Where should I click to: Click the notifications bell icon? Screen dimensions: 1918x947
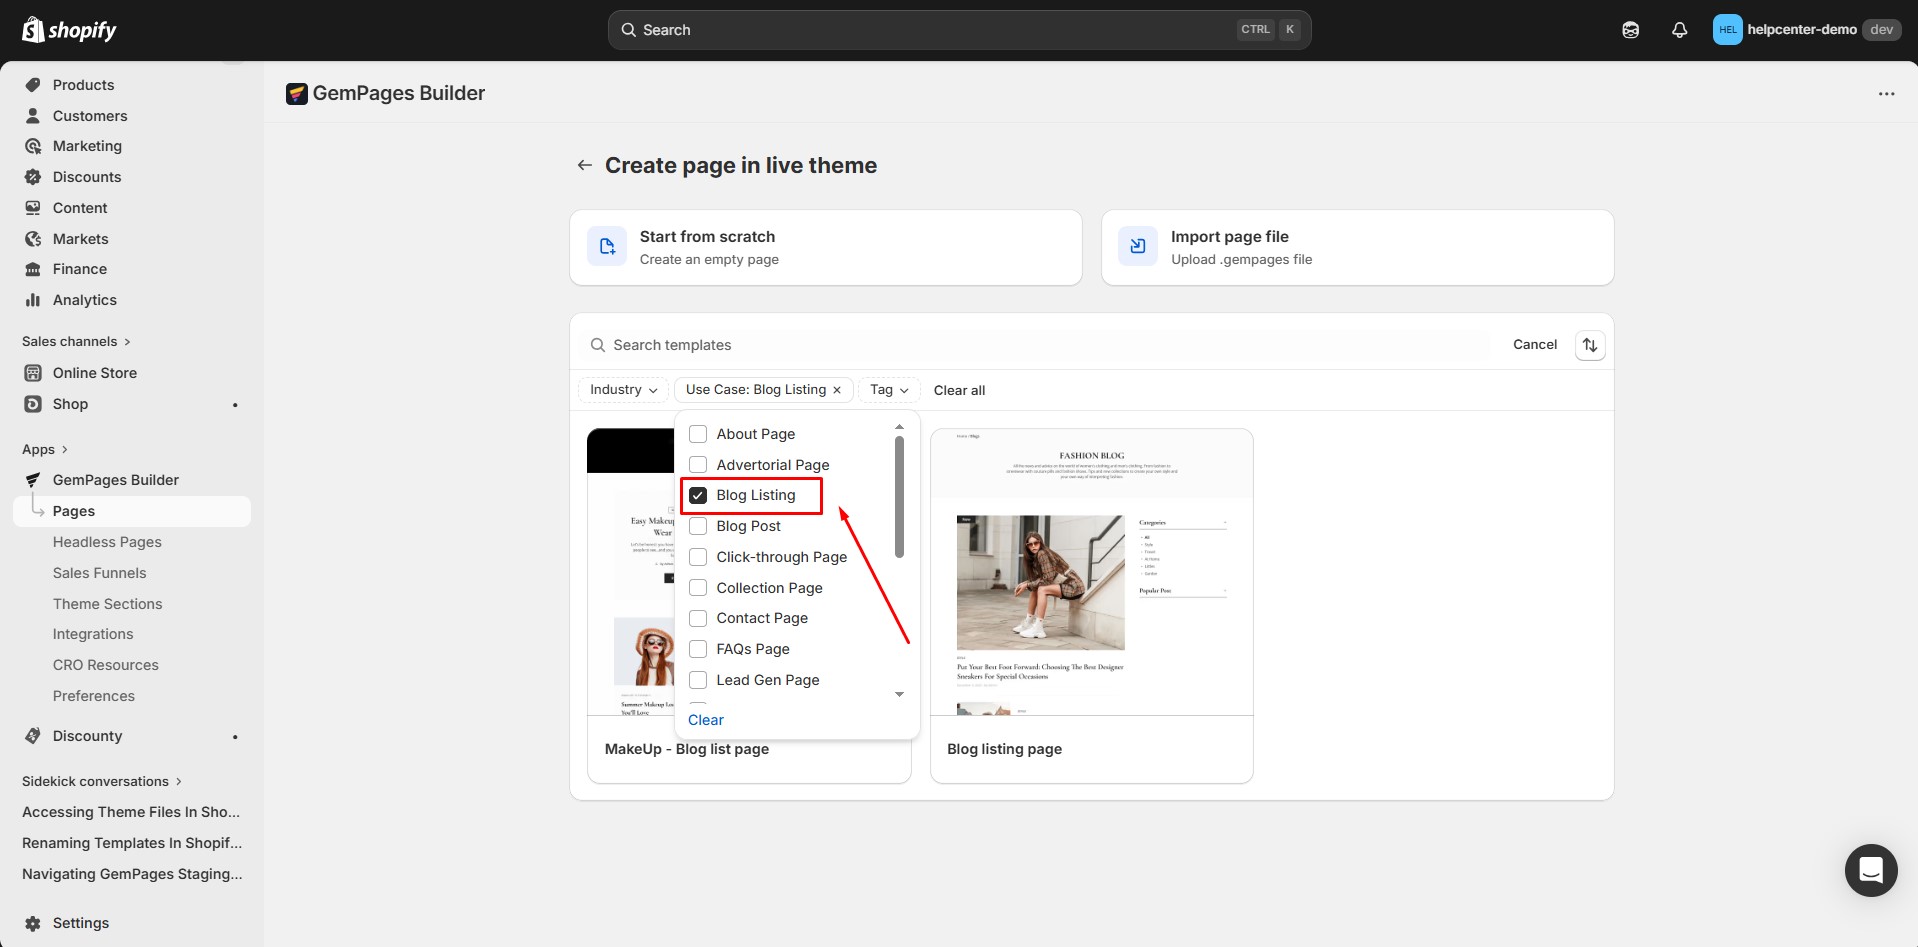point(1679,30)
